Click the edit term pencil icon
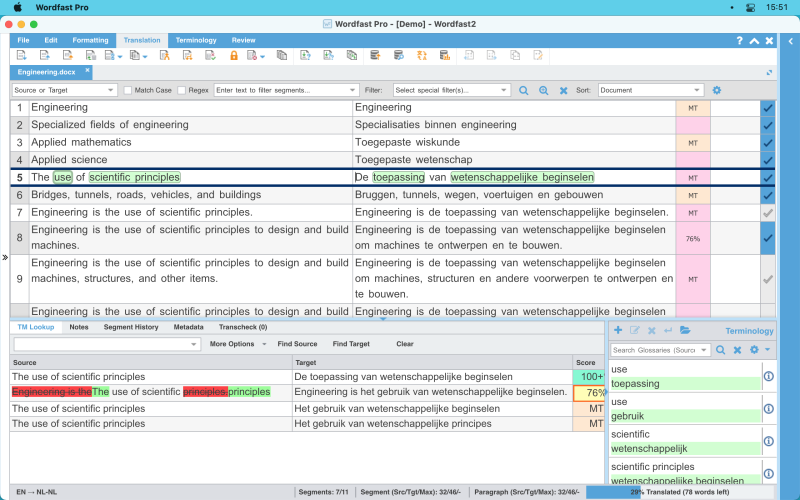 [x=635, y=330]
